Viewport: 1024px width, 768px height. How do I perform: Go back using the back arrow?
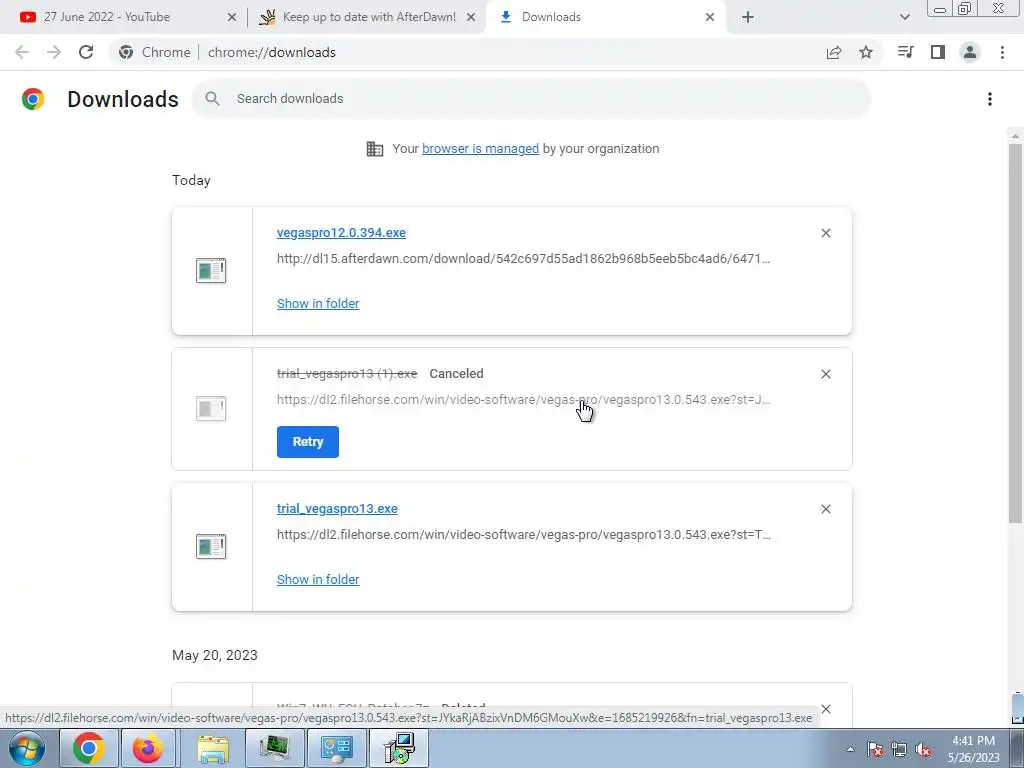coord(22,52)
